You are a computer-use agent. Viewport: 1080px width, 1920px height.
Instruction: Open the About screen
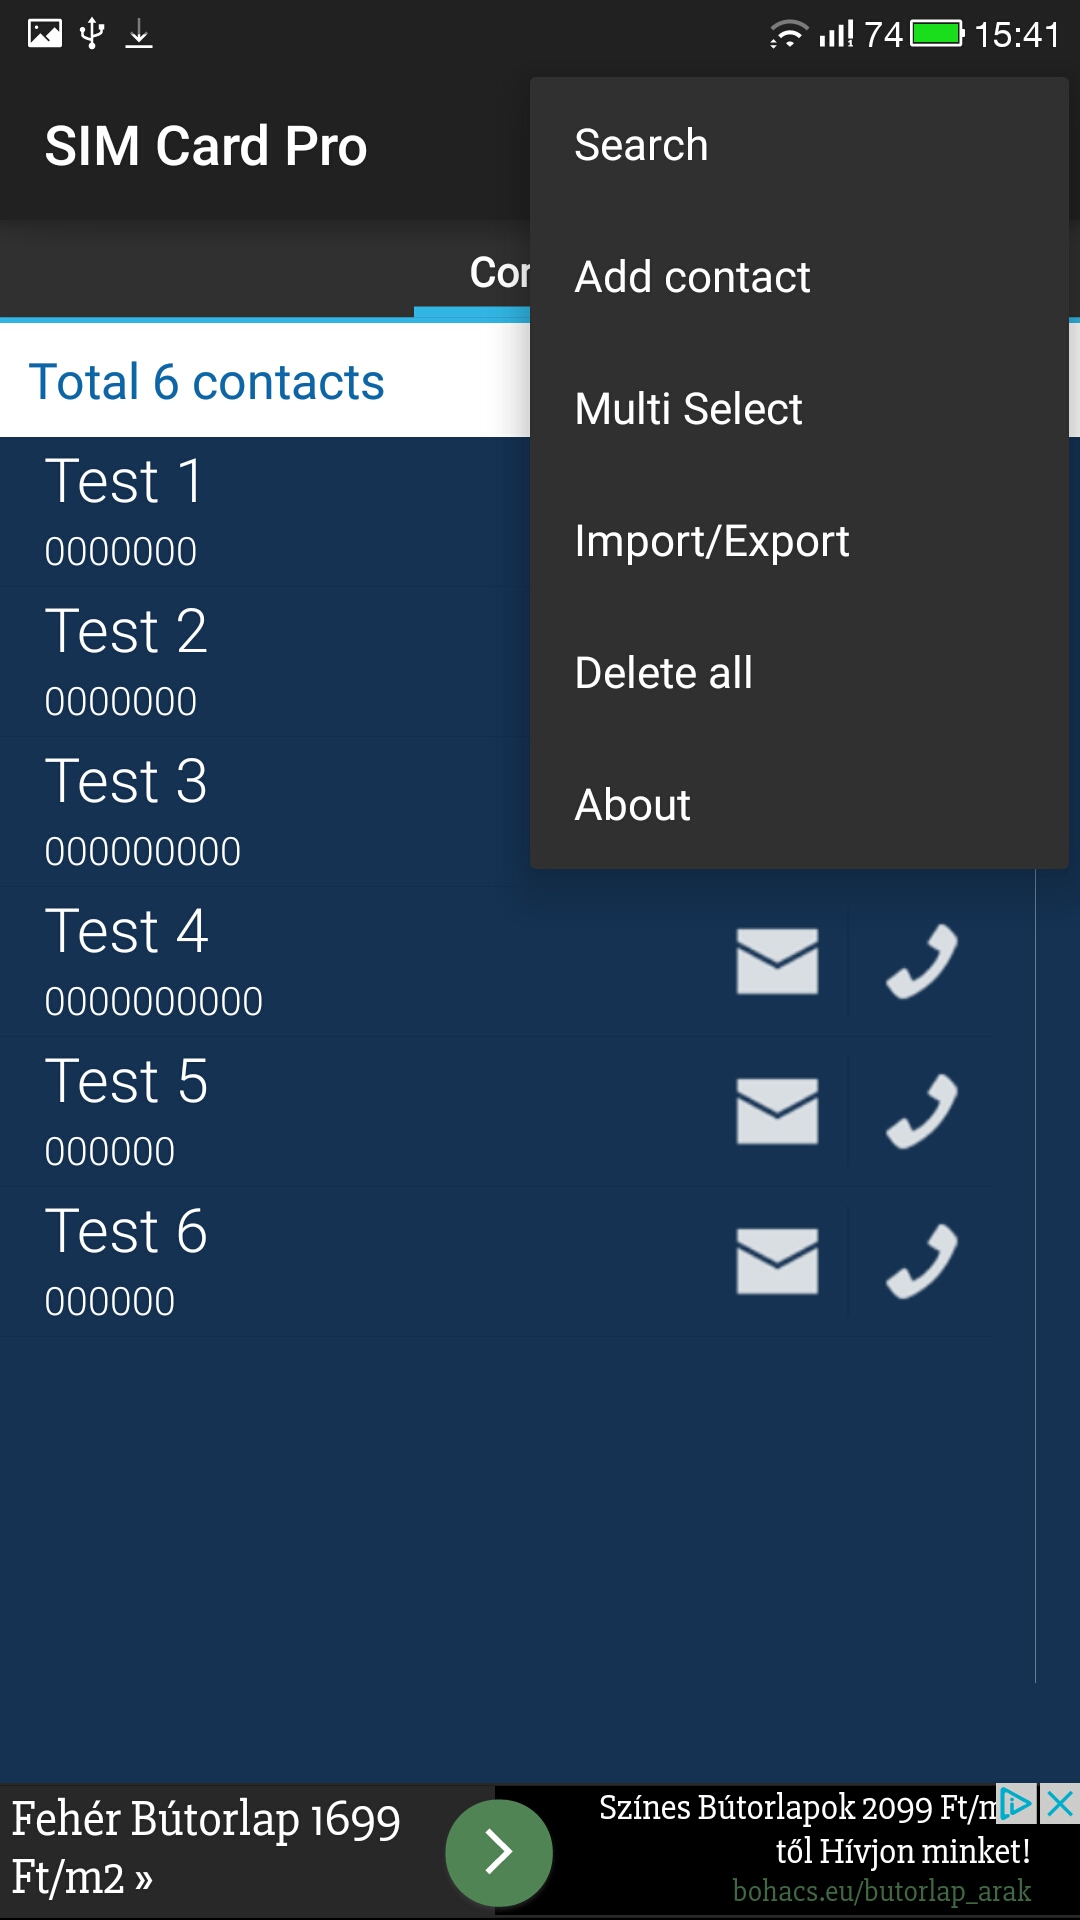pos(631,804)
